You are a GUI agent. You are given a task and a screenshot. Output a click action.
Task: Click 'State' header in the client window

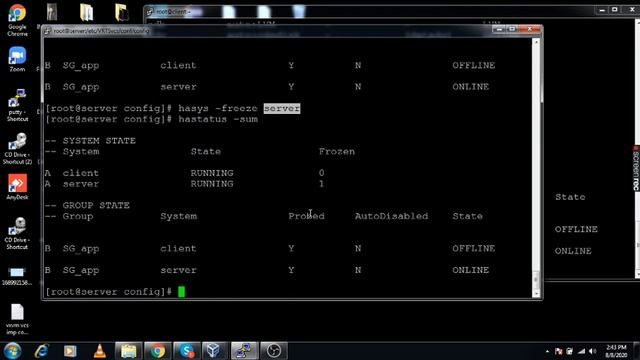[570, 197]
